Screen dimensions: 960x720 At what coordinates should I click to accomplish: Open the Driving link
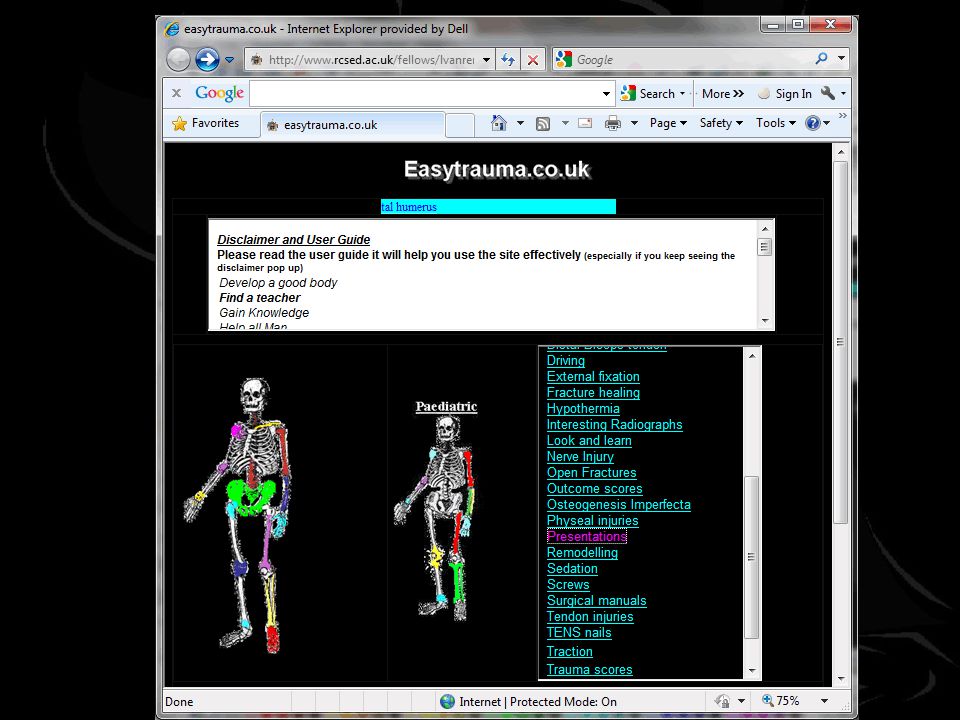[x=566, y=361]
